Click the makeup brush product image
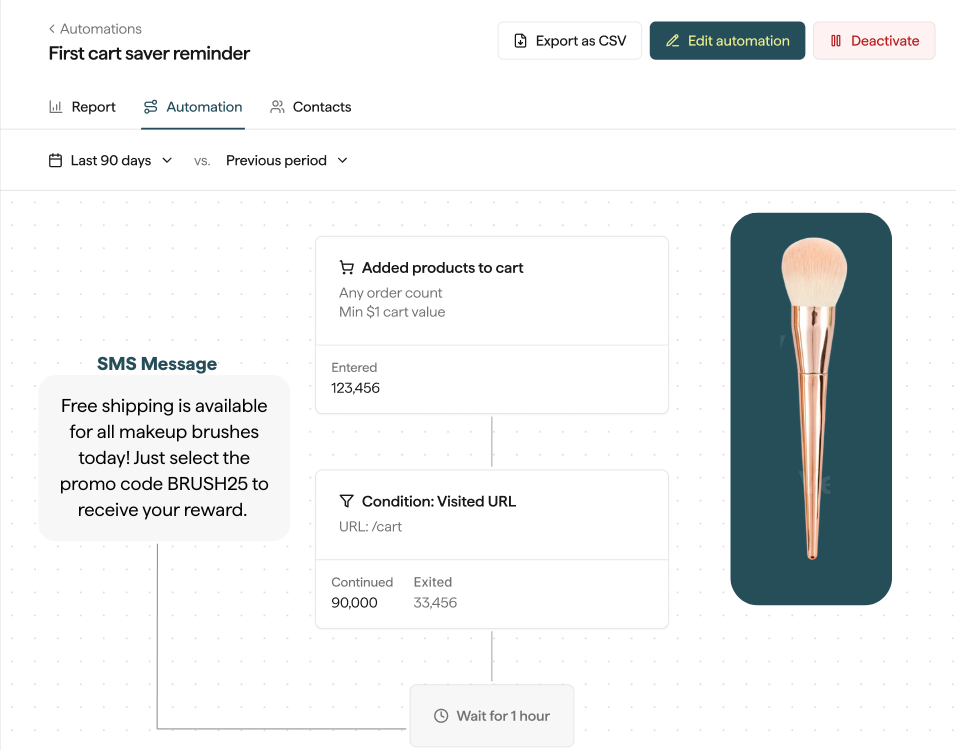Viewport: 956px width, 750px height. (x=811, y=408)
